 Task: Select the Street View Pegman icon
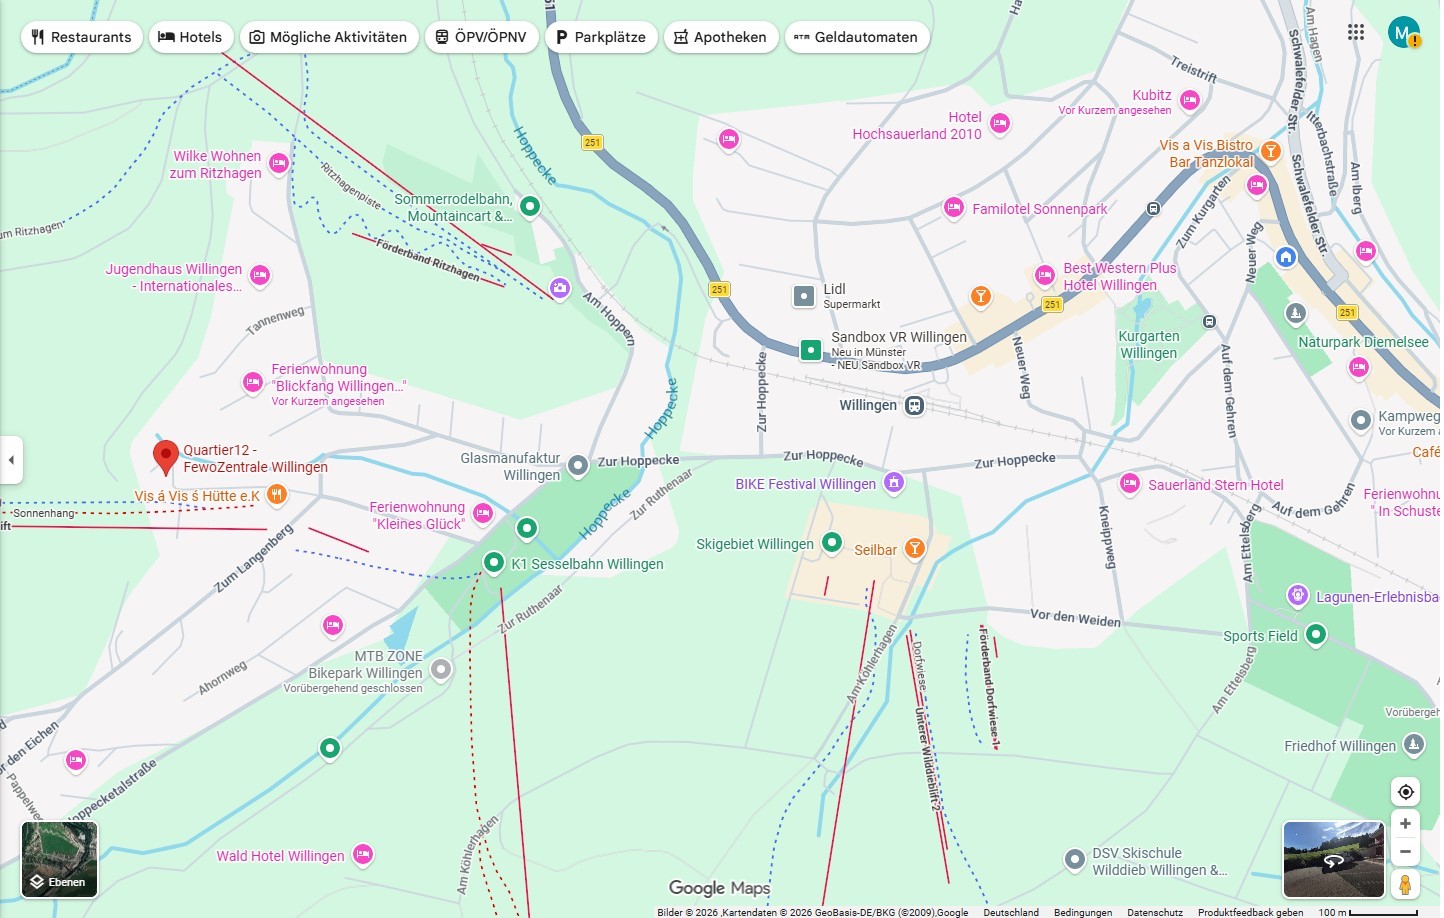[x=1405, y=884]
